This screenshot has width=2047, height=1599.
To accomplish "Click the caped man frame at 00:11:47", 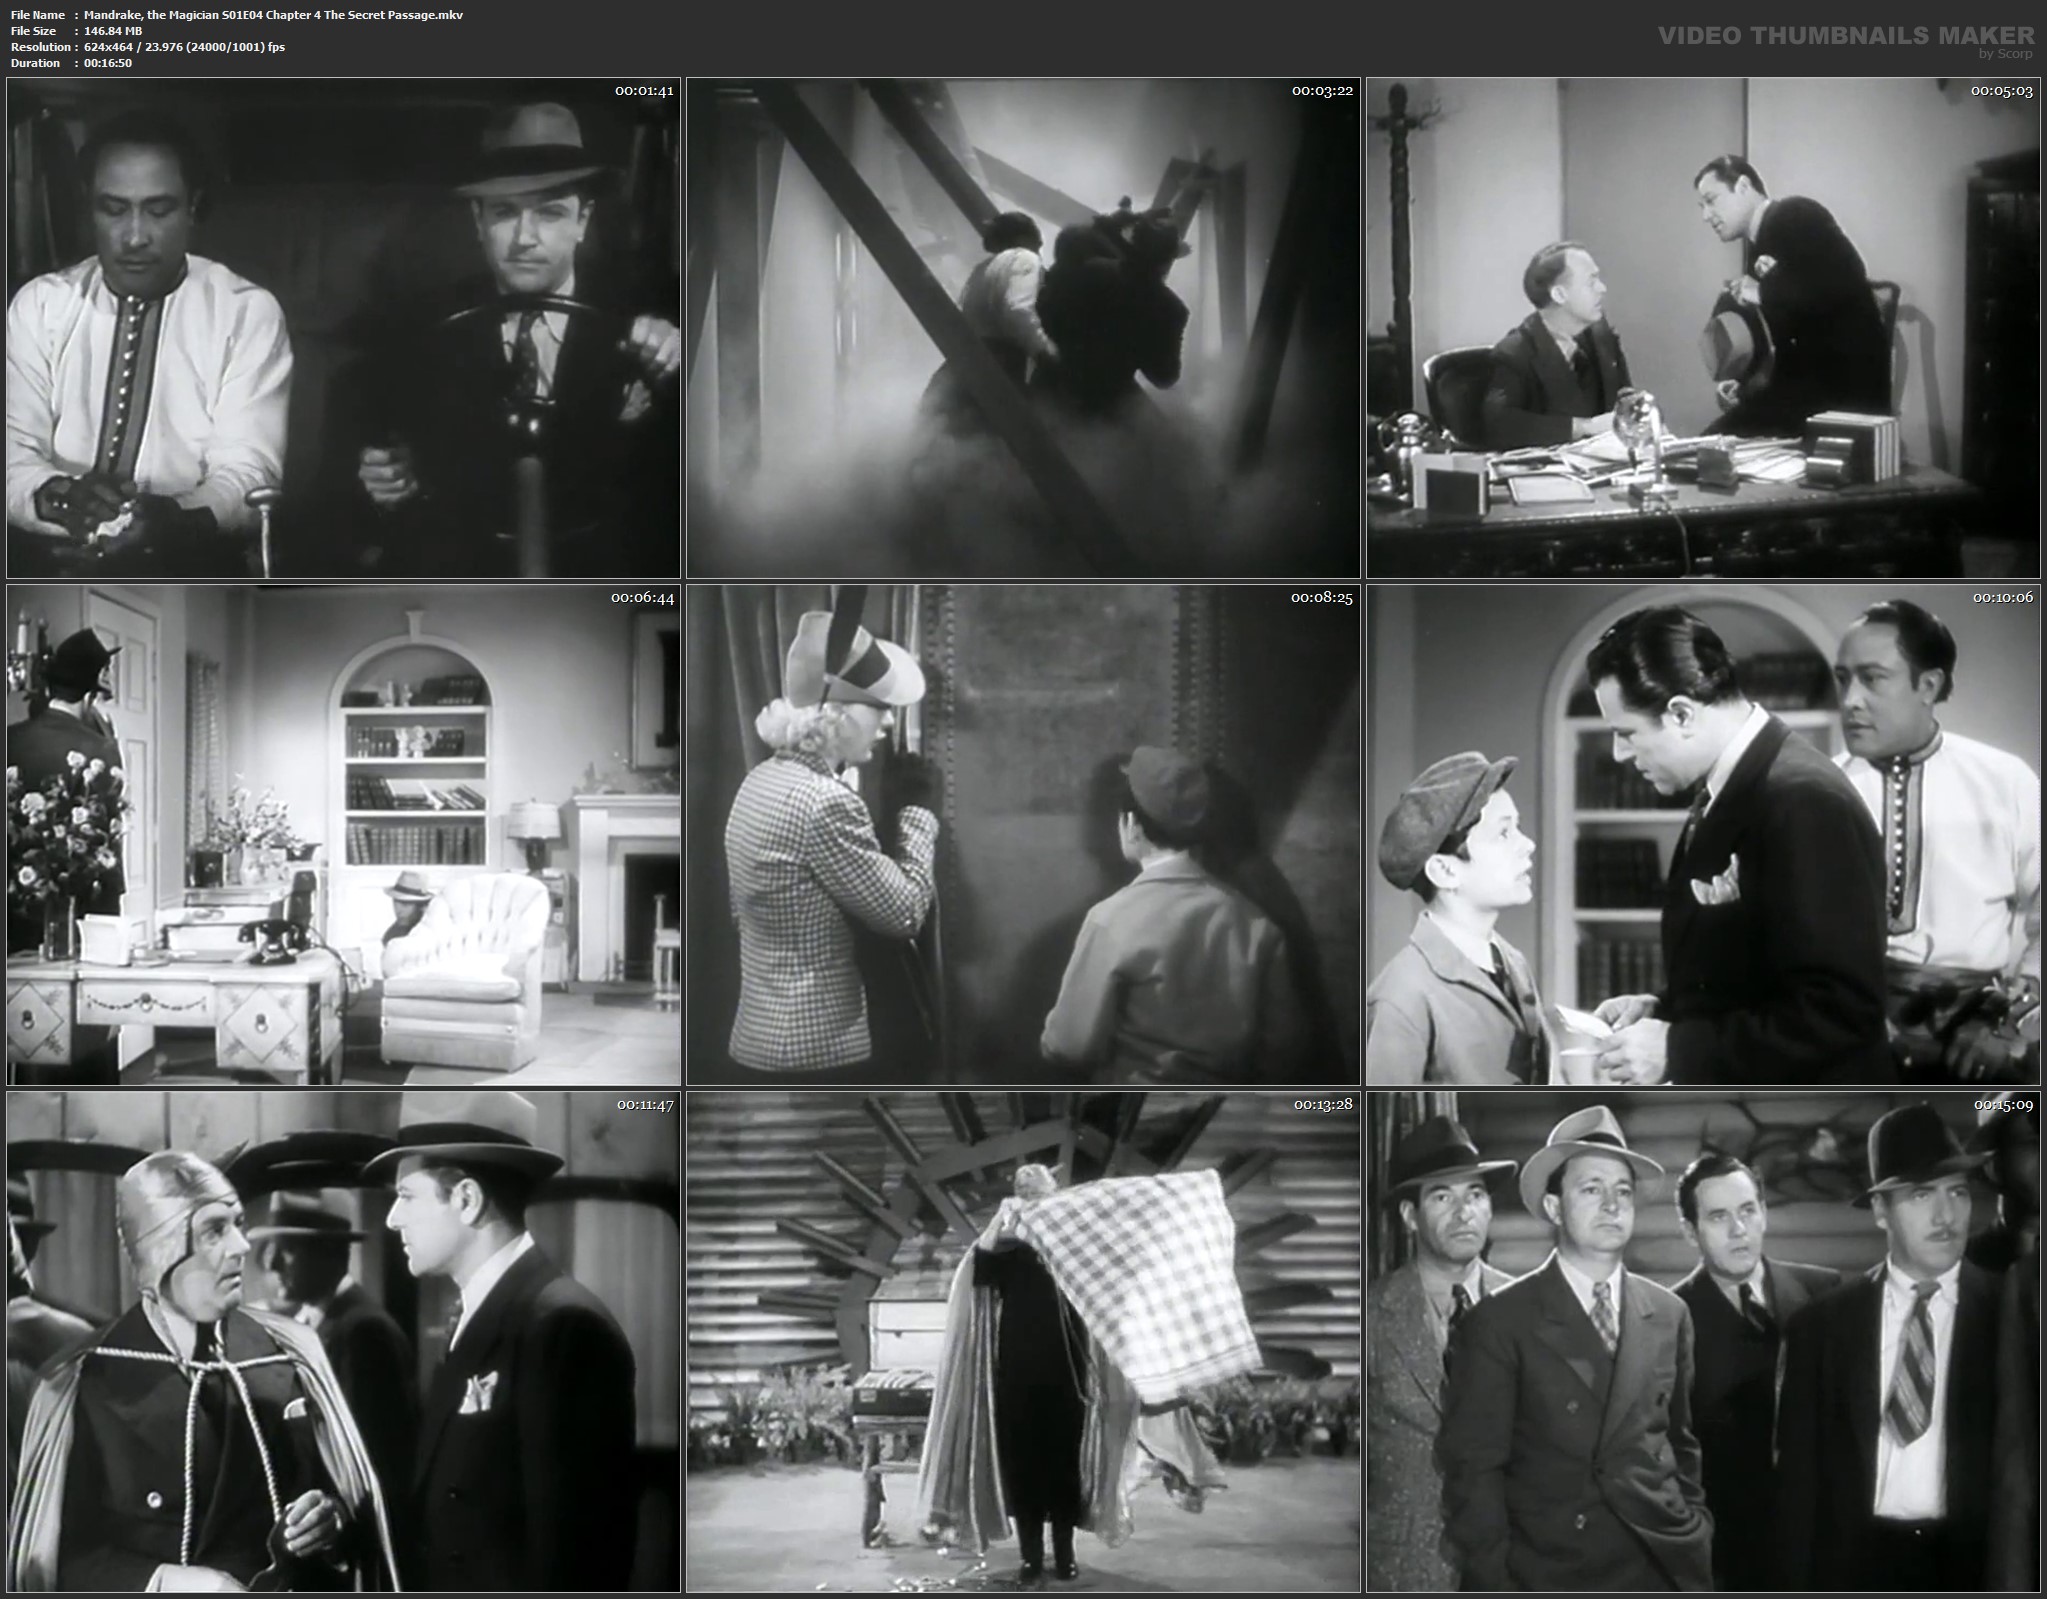I will [x=343, y=1342].
